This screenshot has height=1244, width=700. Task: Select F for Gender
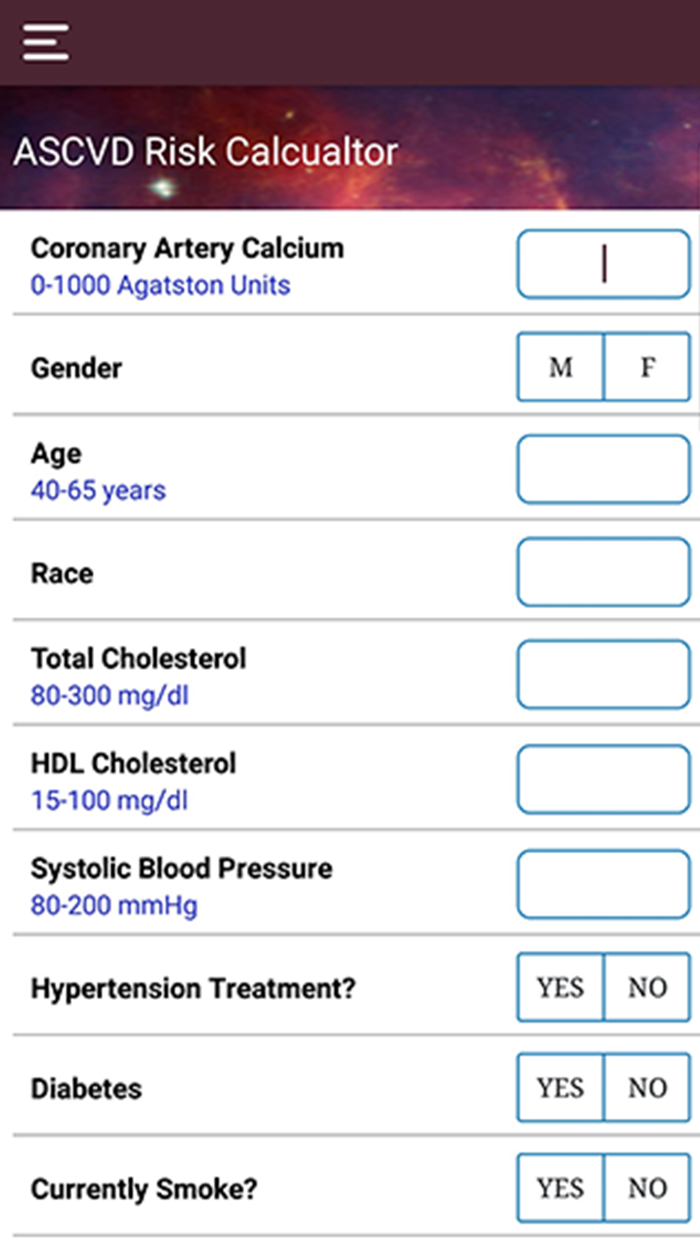[647, 368]
